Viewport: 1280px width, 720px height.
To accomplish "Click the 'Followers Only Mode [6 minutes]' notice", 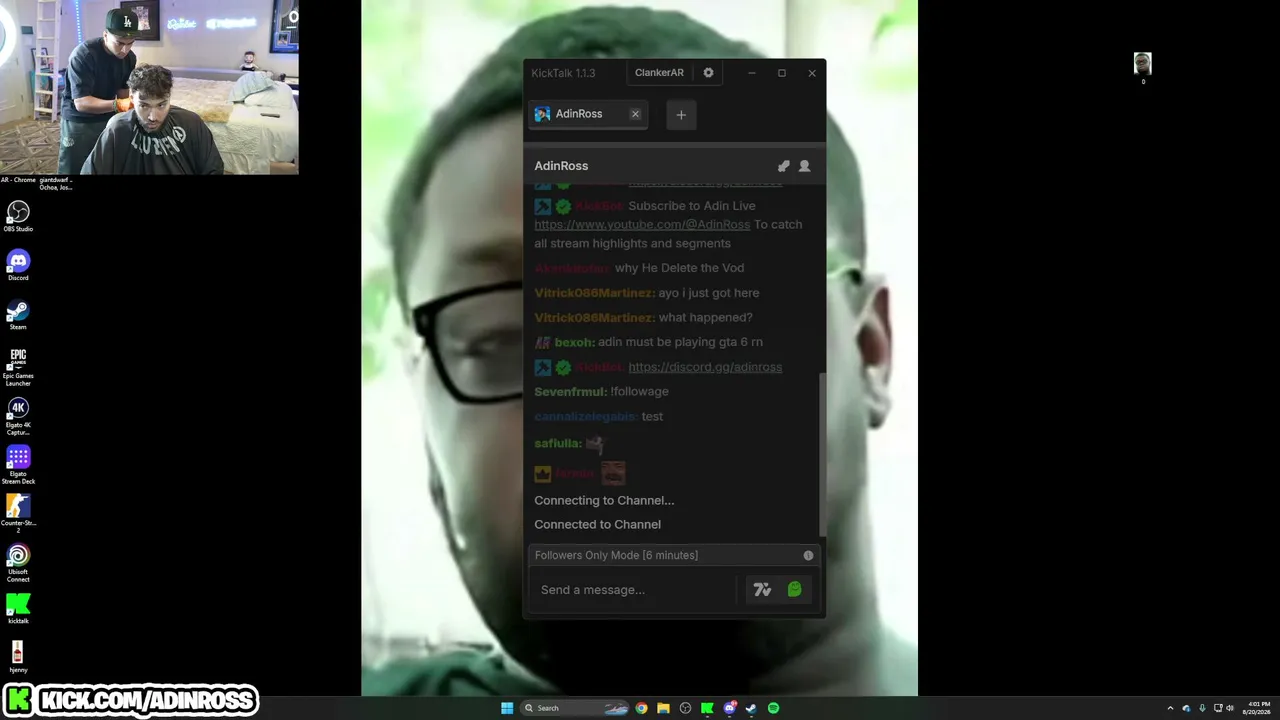I will 616,556.
